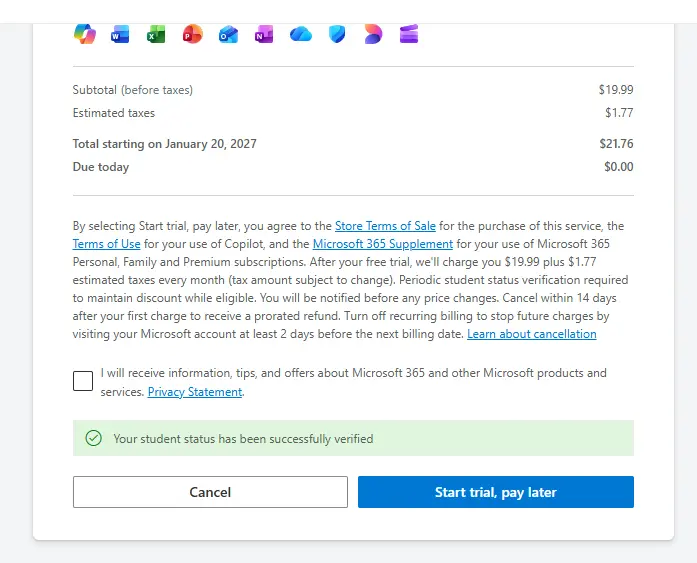Screen dimensions: 697x563
Task: Click the Designer app icon
Action: point(373,34)
